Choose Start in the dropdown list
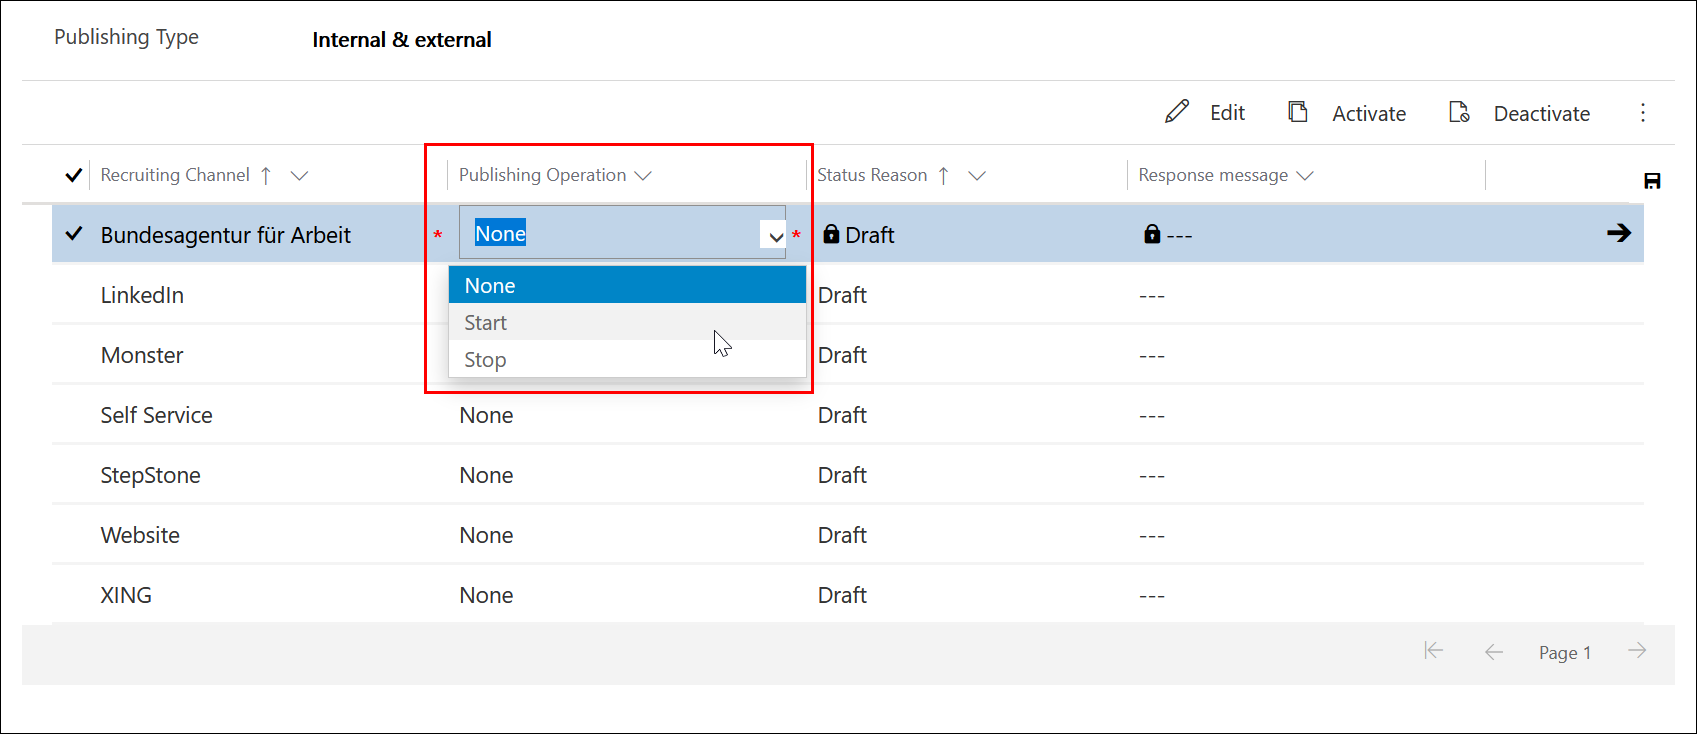Viewport: 1697px width, 734px height. (627, 322)
